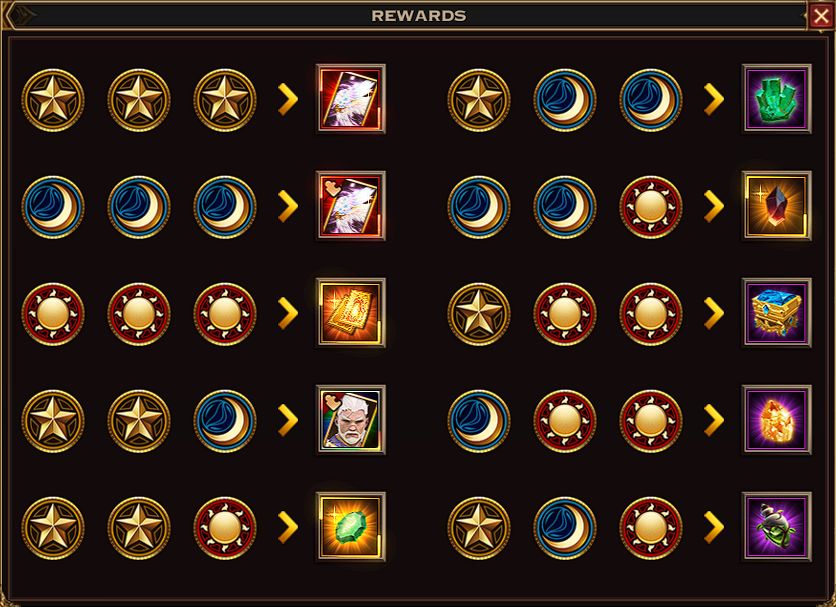Click the first star coin in top-left row
This screenshot has height=607, width=836.
pyautogui.click(x=53, y=100)
